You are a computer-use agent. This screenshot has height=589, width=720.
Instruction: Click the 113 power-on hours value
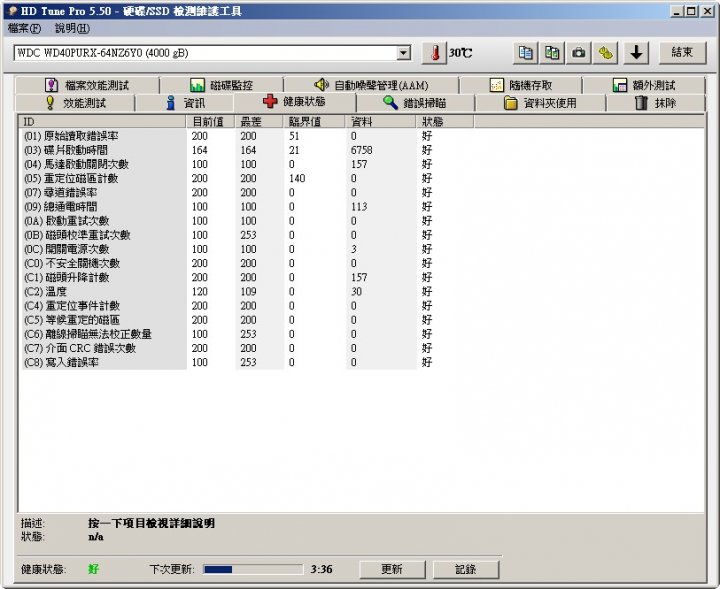[x=359, y=207]
